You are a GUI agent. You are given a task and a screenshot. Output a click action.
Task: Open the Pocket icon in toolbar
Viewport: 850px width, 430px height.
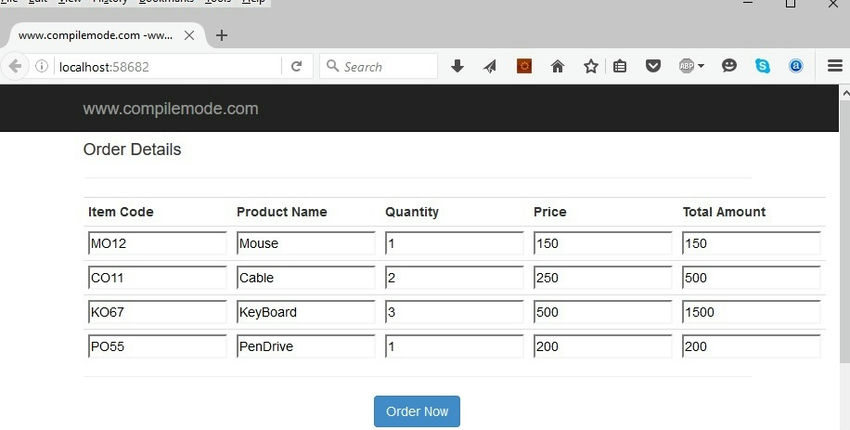point(653,66)
